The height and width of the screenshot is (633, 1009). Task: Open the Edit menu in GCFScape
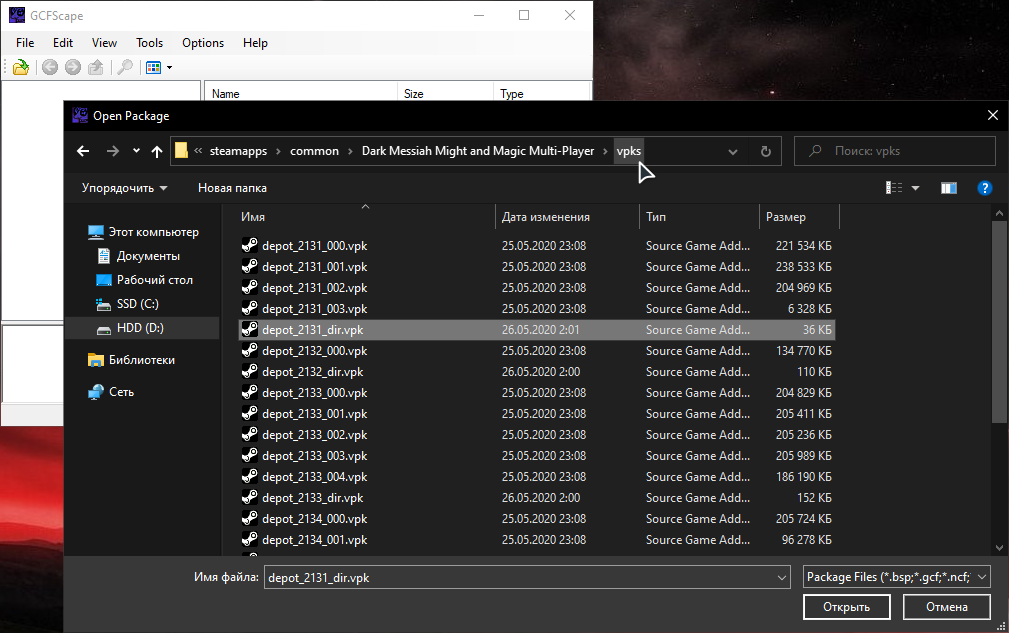(x=62, y=43)
